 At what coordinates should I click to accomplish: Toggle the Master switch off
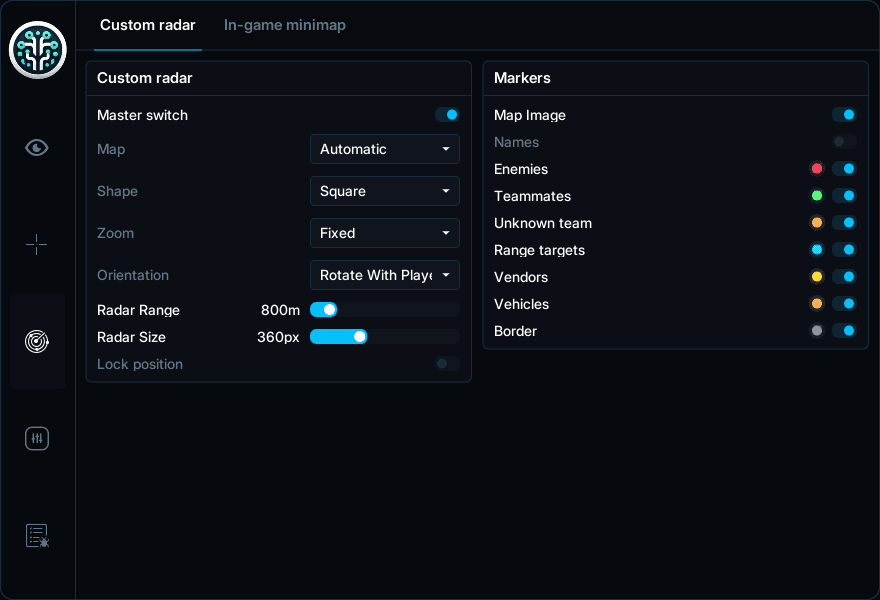(447, 115)
